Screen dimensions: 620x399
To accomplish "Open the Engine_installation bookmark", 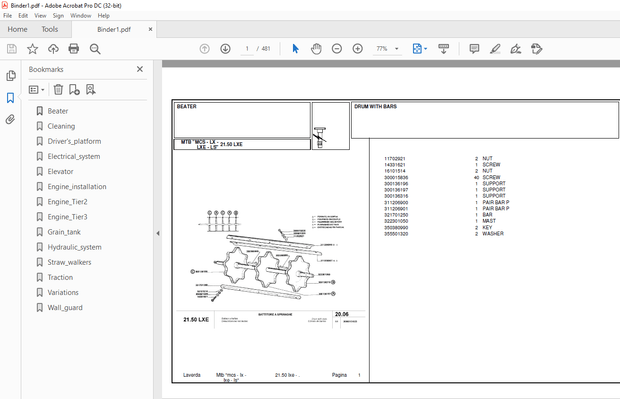I will coord(77,187).
